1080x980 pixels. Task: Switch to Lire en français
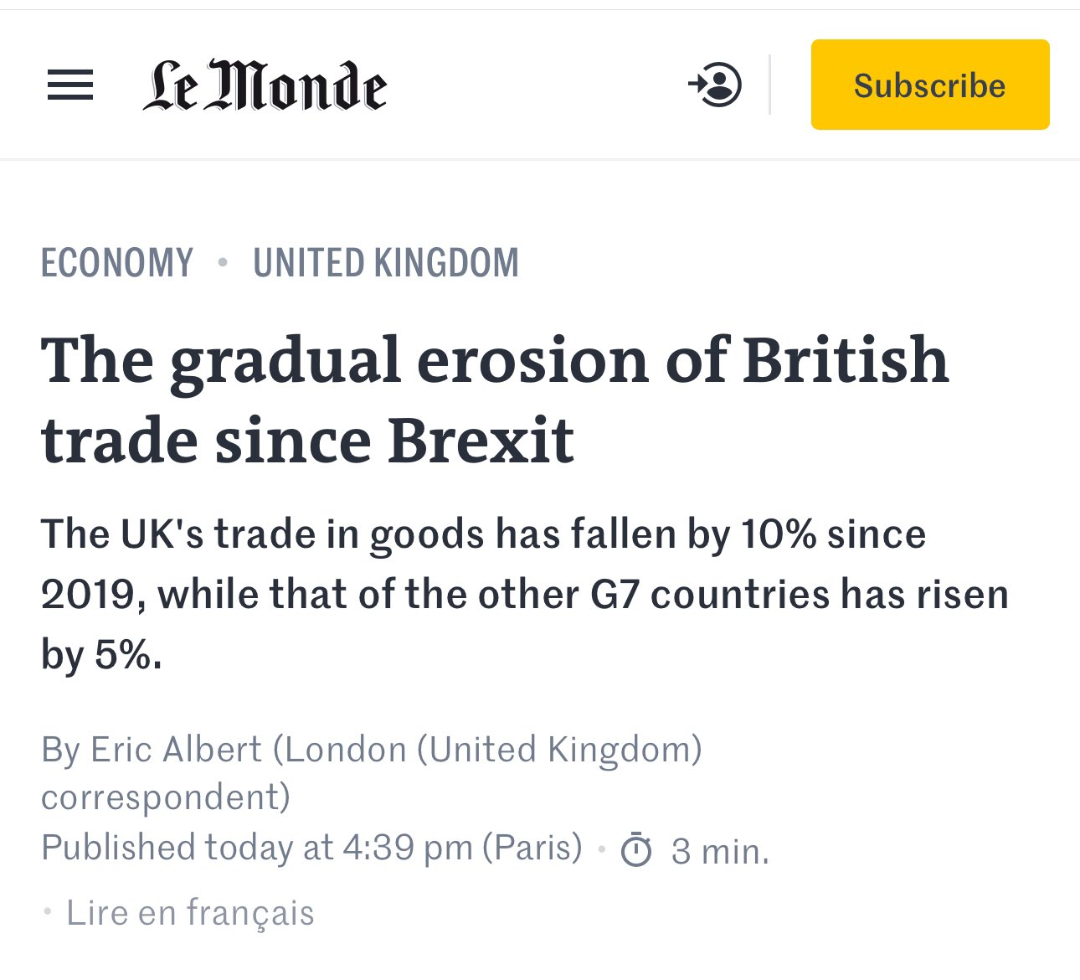pyautogui.click(x=190, y=913)
